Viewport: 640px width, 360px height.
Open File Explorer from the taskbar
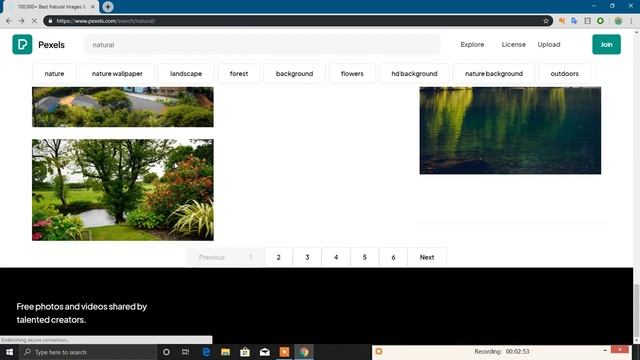tap(225, 352)
